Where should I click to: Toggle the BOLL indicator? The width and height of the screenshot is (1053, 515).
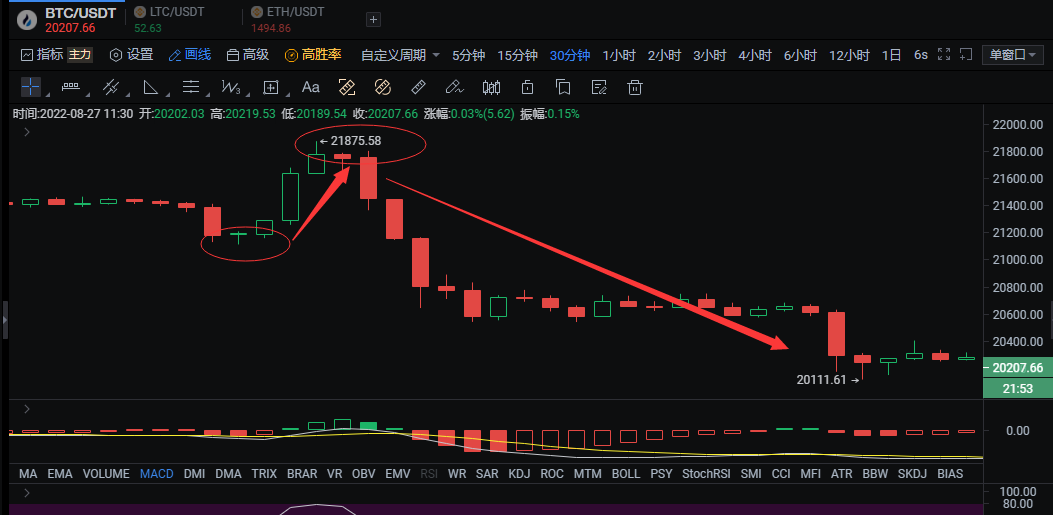tap(626, 474)
